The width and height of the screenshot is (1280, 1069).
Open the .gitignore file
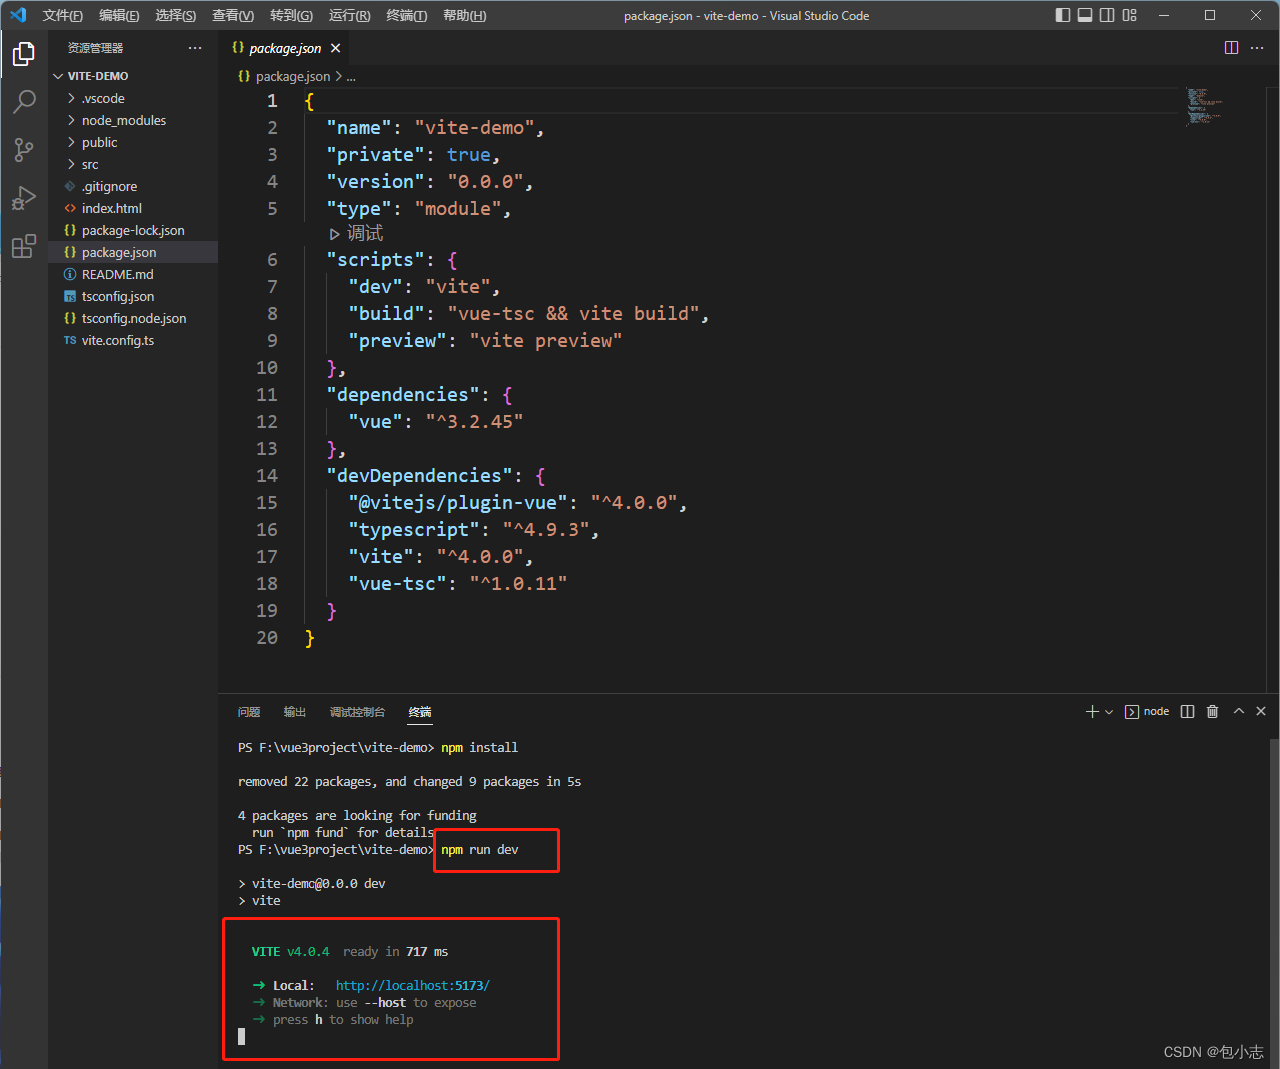[x=133, y=186]
